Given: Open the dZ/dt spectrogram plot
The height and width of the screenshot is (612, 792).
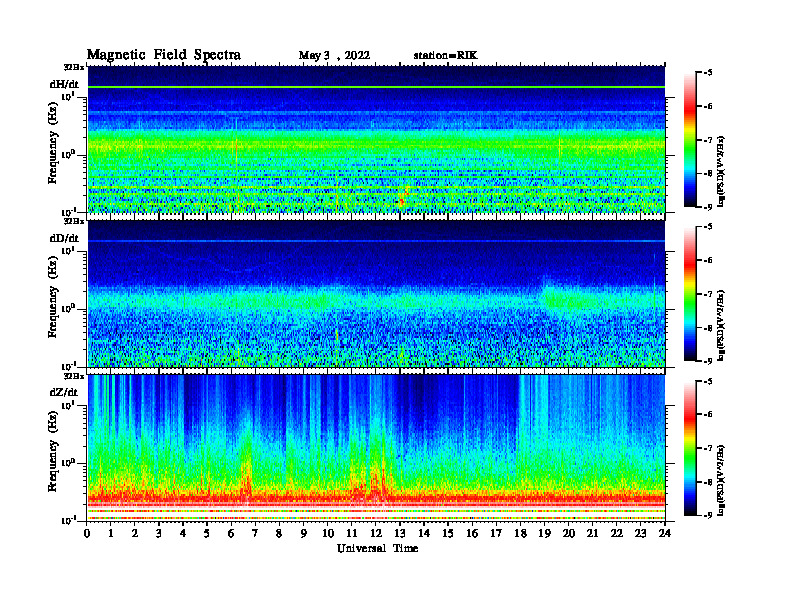Looking at the screenshot, I should (376, 448).
